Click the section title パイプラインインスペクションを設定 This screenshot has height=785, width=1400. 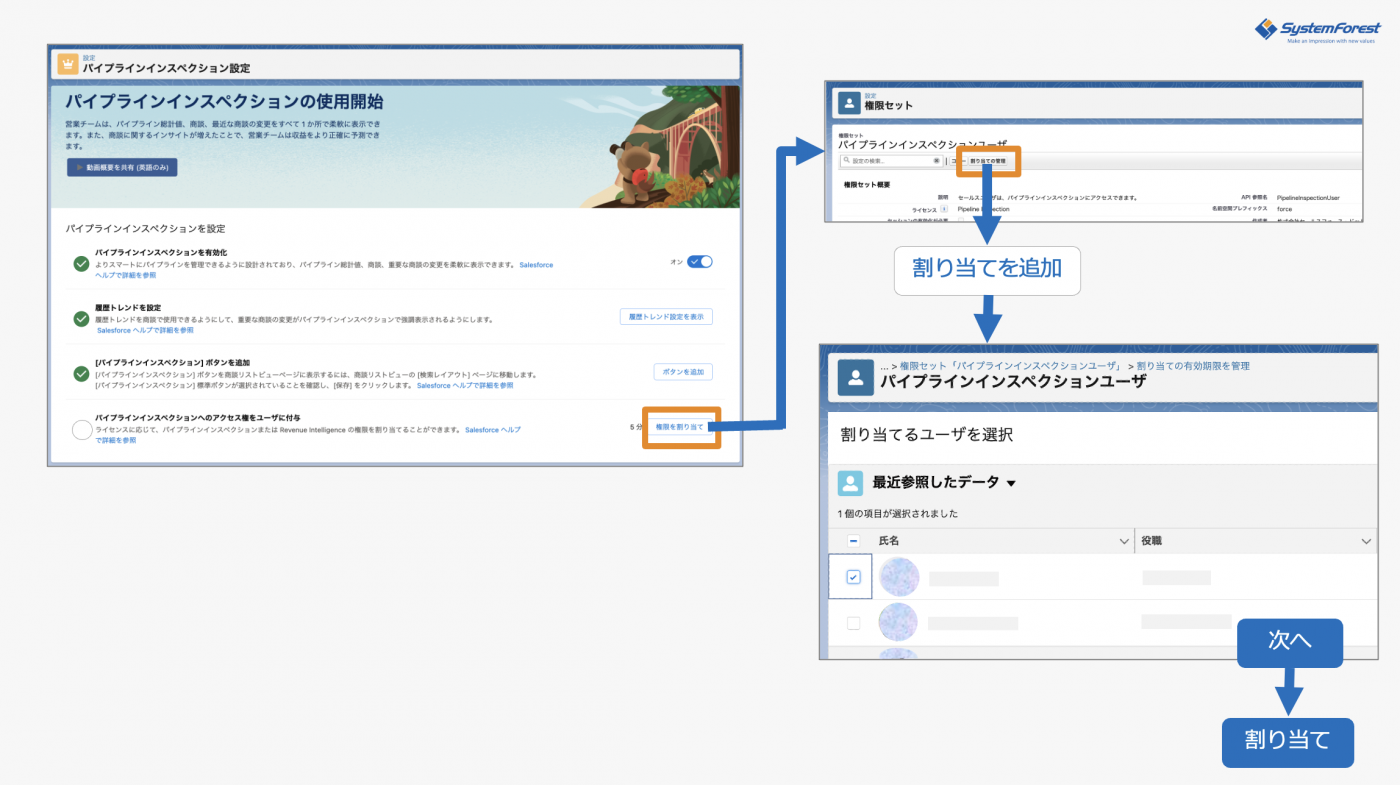(145, 229)
